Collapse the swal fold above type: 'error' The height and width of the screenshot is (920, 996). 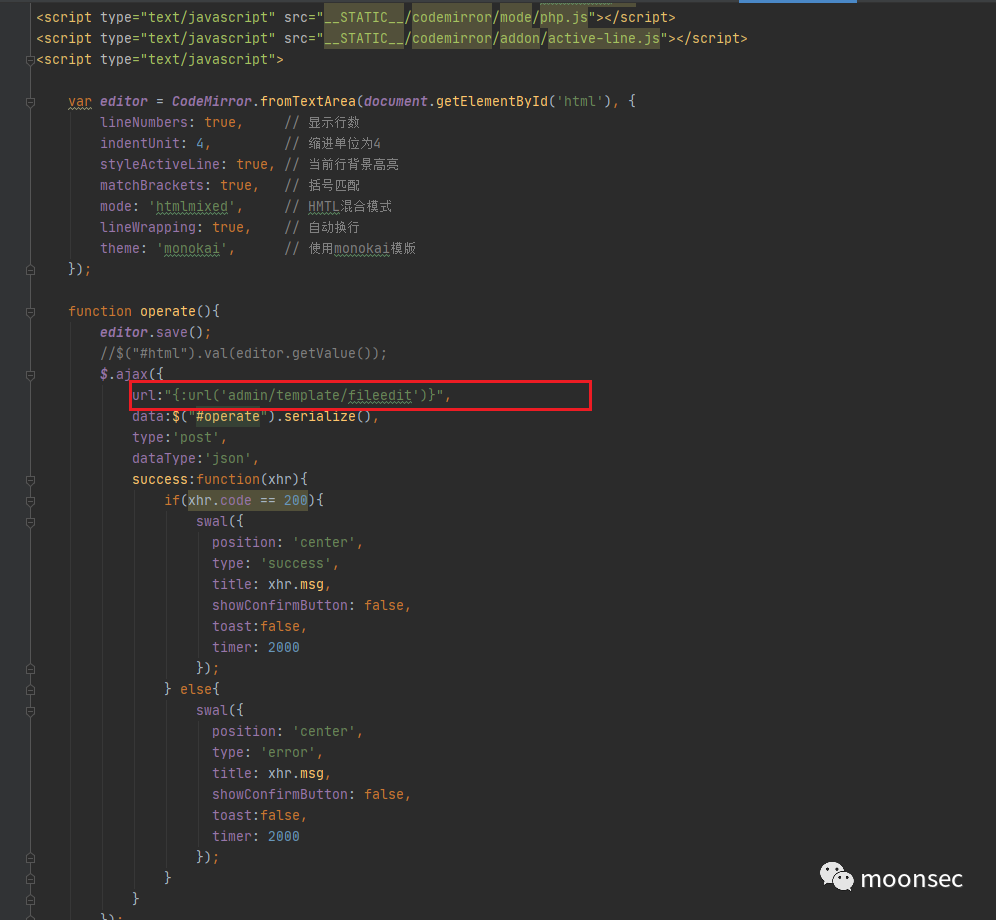coord(30,711)
